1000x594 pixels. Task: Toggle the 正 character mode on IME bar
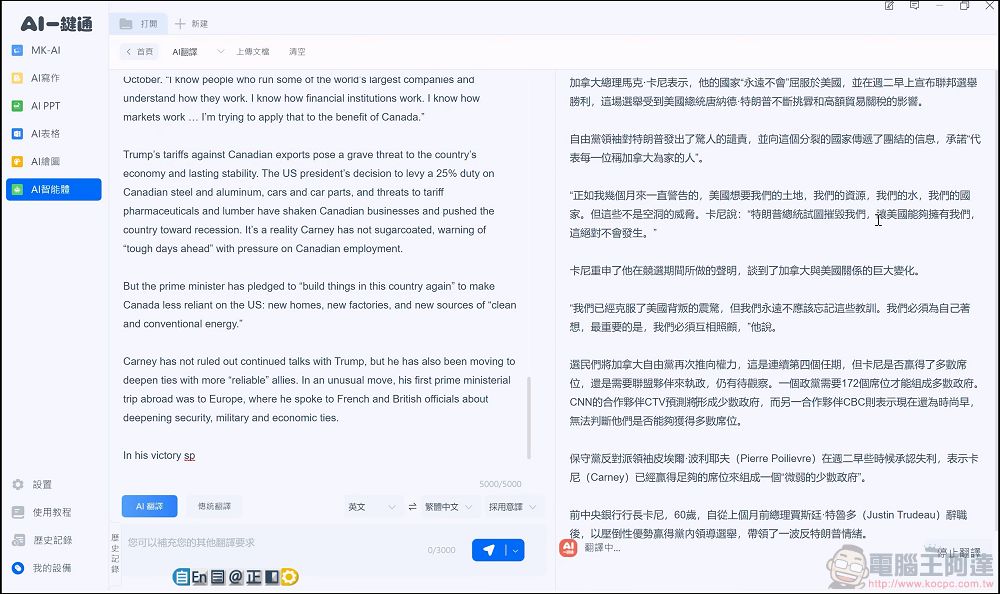coord(253,577)
